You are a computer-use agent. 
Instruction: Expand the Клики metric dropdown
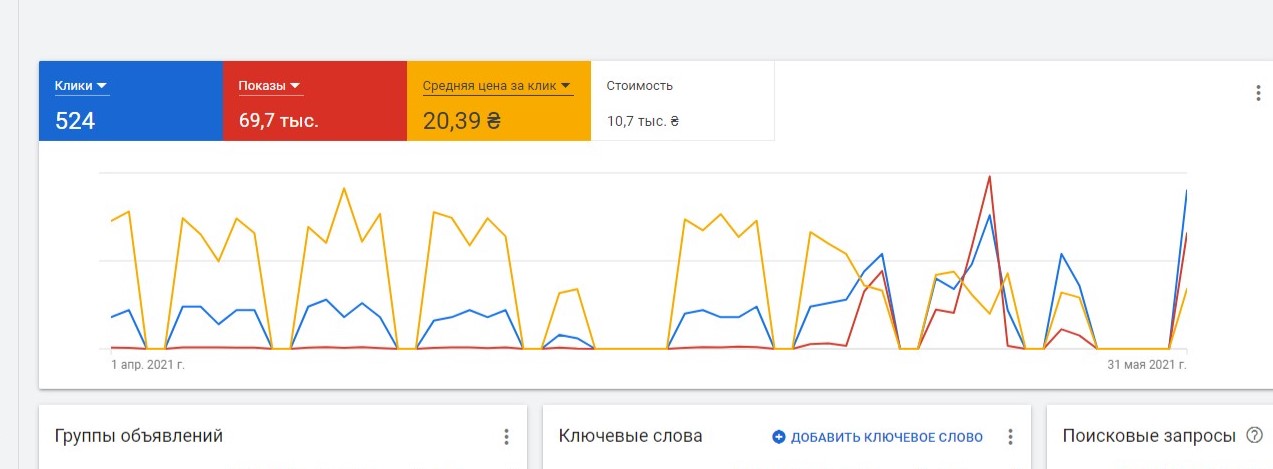[x=81, y=86]
